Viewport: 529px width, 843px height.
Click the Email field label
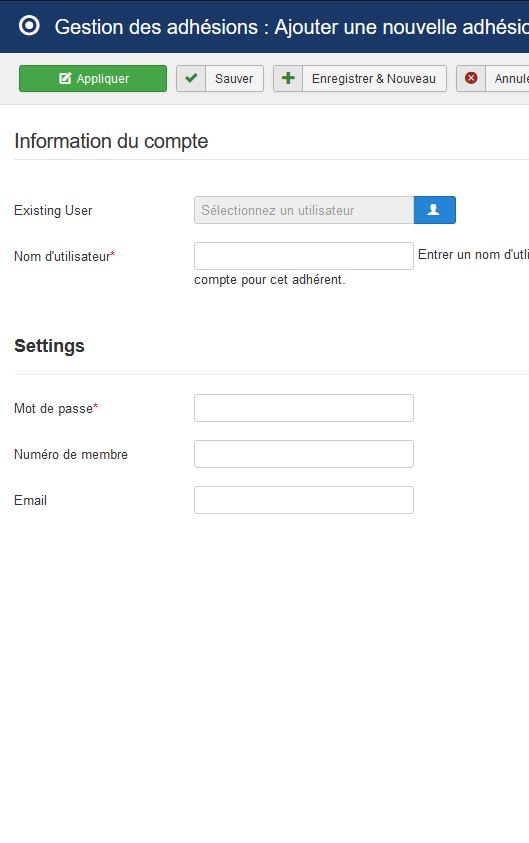pyautogui.click(x=30, y=501)
